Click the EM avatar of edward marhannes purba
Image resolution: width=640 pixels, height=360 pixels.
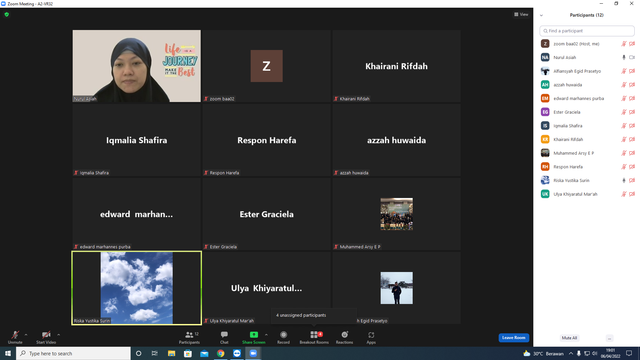click(x=545, y=98)
